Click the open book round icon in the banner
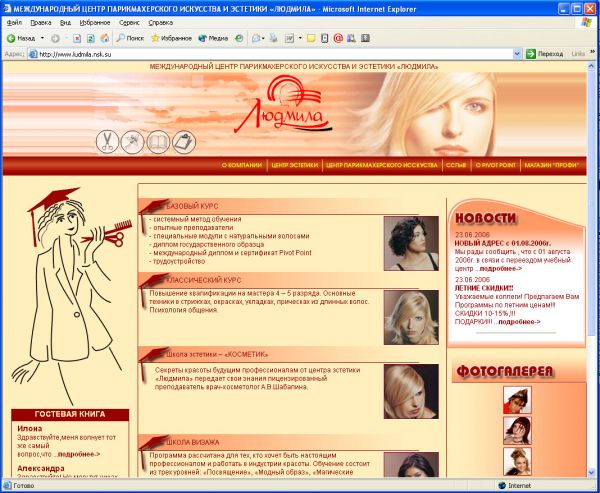This screenshot has width=600, height=493. click(158, 142)
